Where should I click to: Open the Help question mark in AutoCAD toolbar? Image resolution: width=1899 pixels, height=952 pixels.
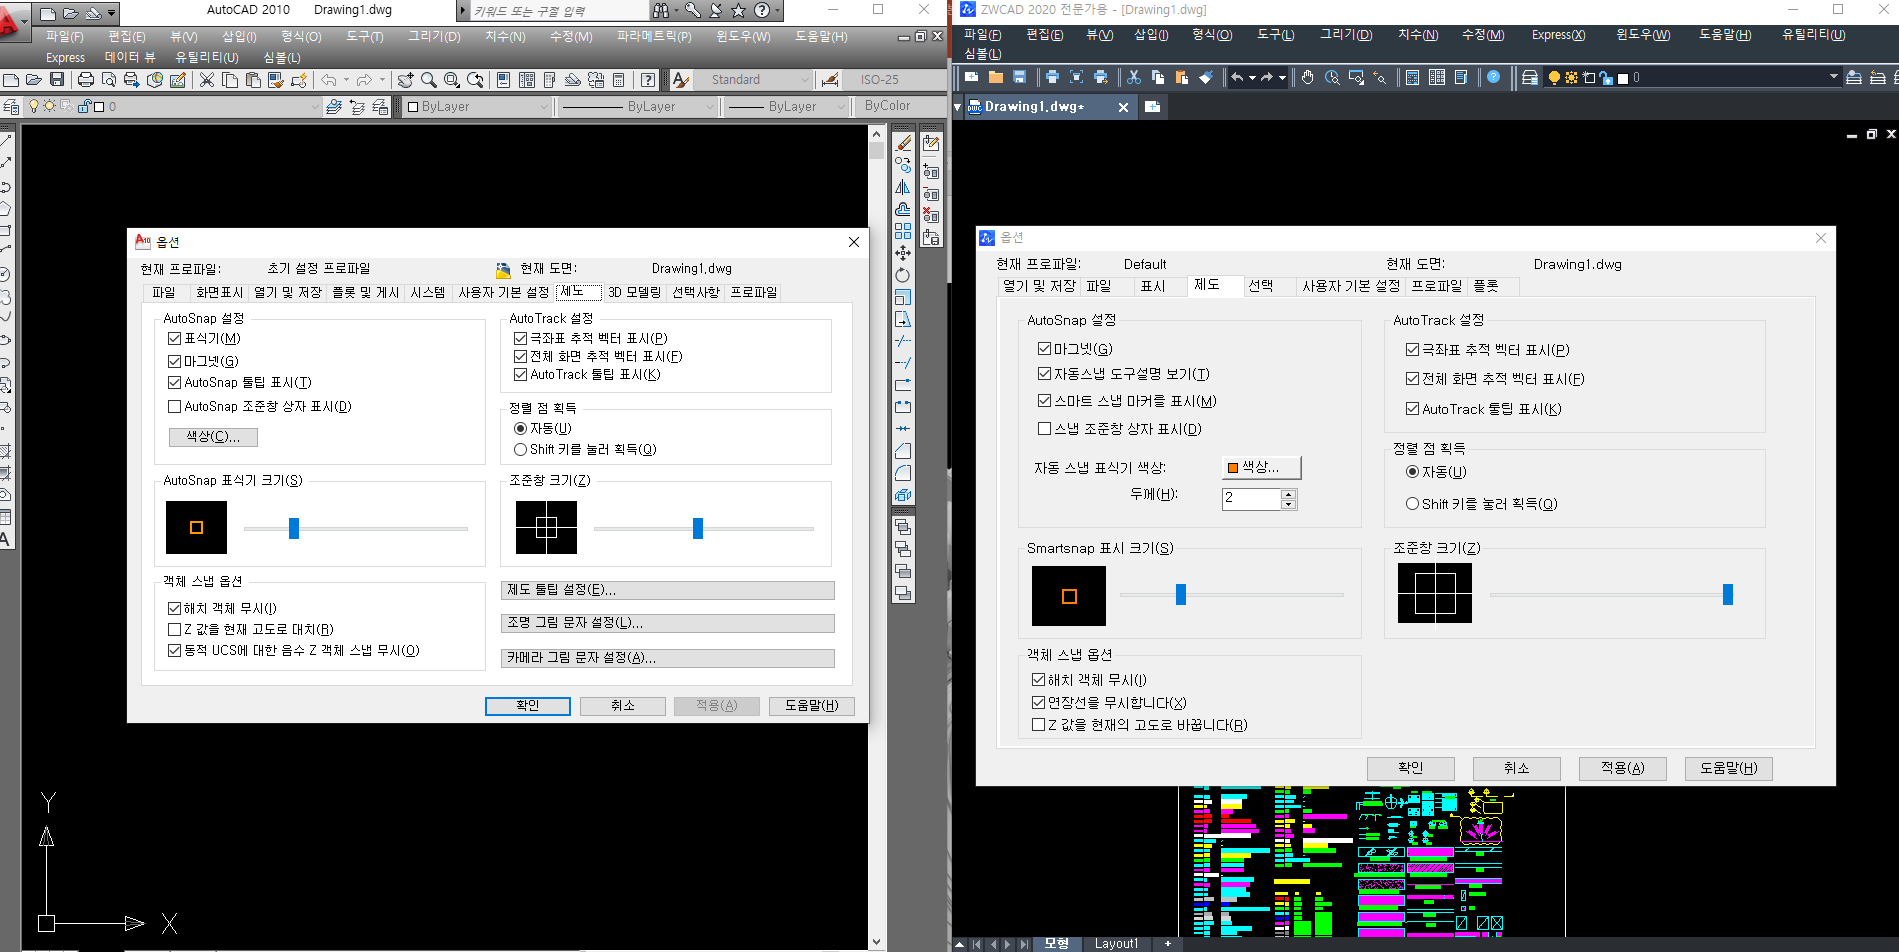(648, 80)
